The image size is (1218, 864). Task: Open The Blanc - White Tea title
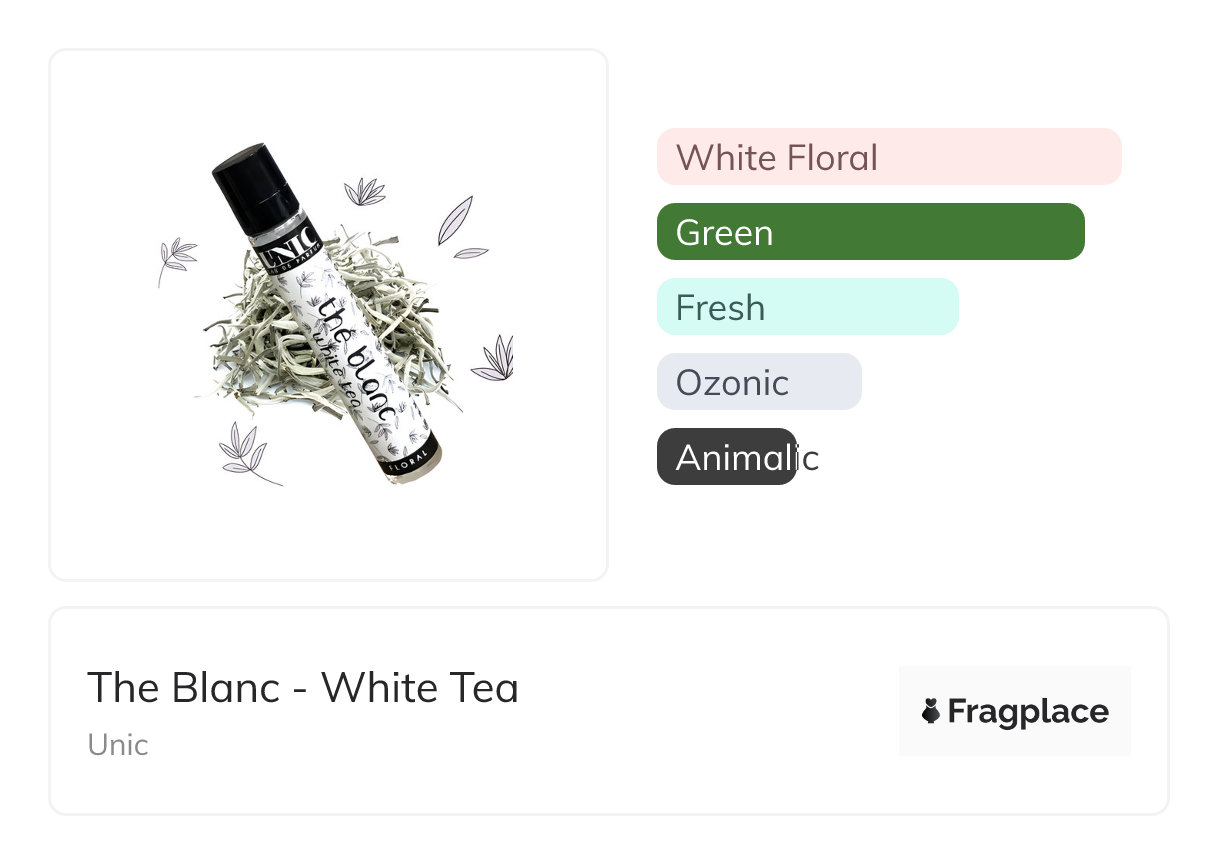tap(303, 688)
